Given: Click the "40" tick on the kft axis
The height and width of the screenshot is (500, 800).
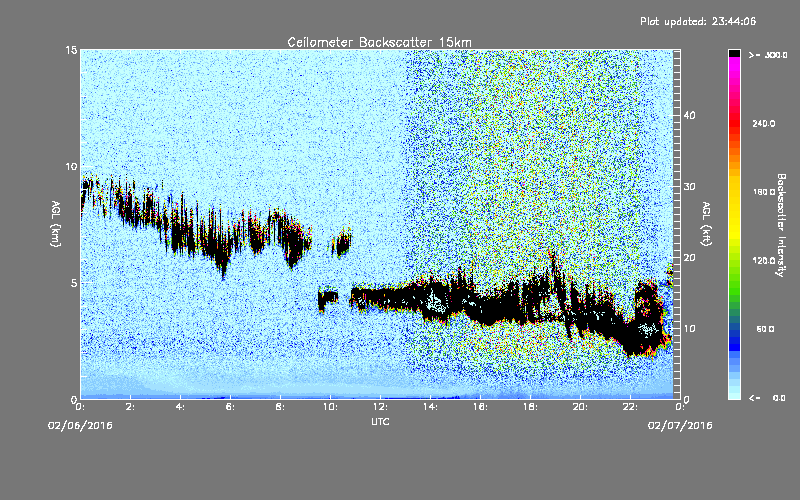Looking at the screenshot, I should [689, 115].
